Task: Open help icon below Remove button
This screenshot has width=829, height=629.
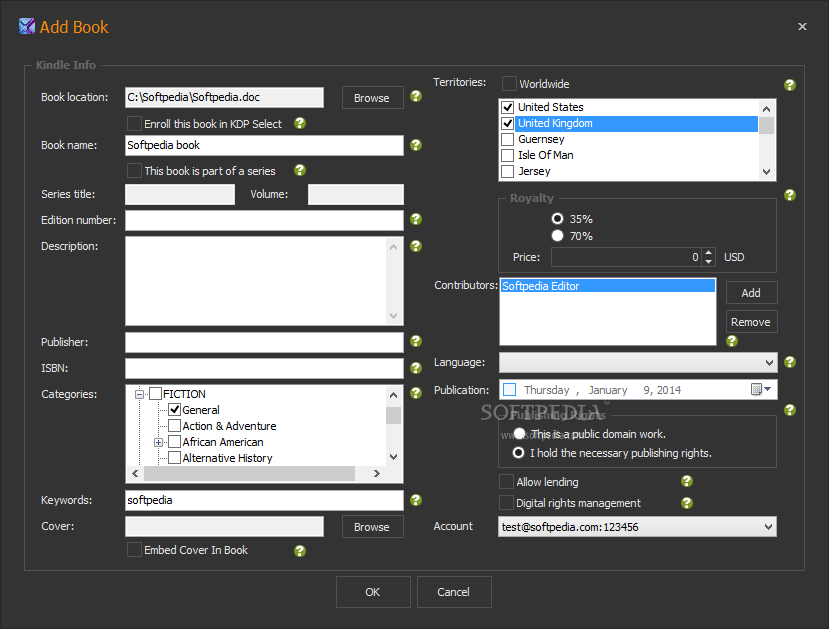Action: click(x=732, y=341)
